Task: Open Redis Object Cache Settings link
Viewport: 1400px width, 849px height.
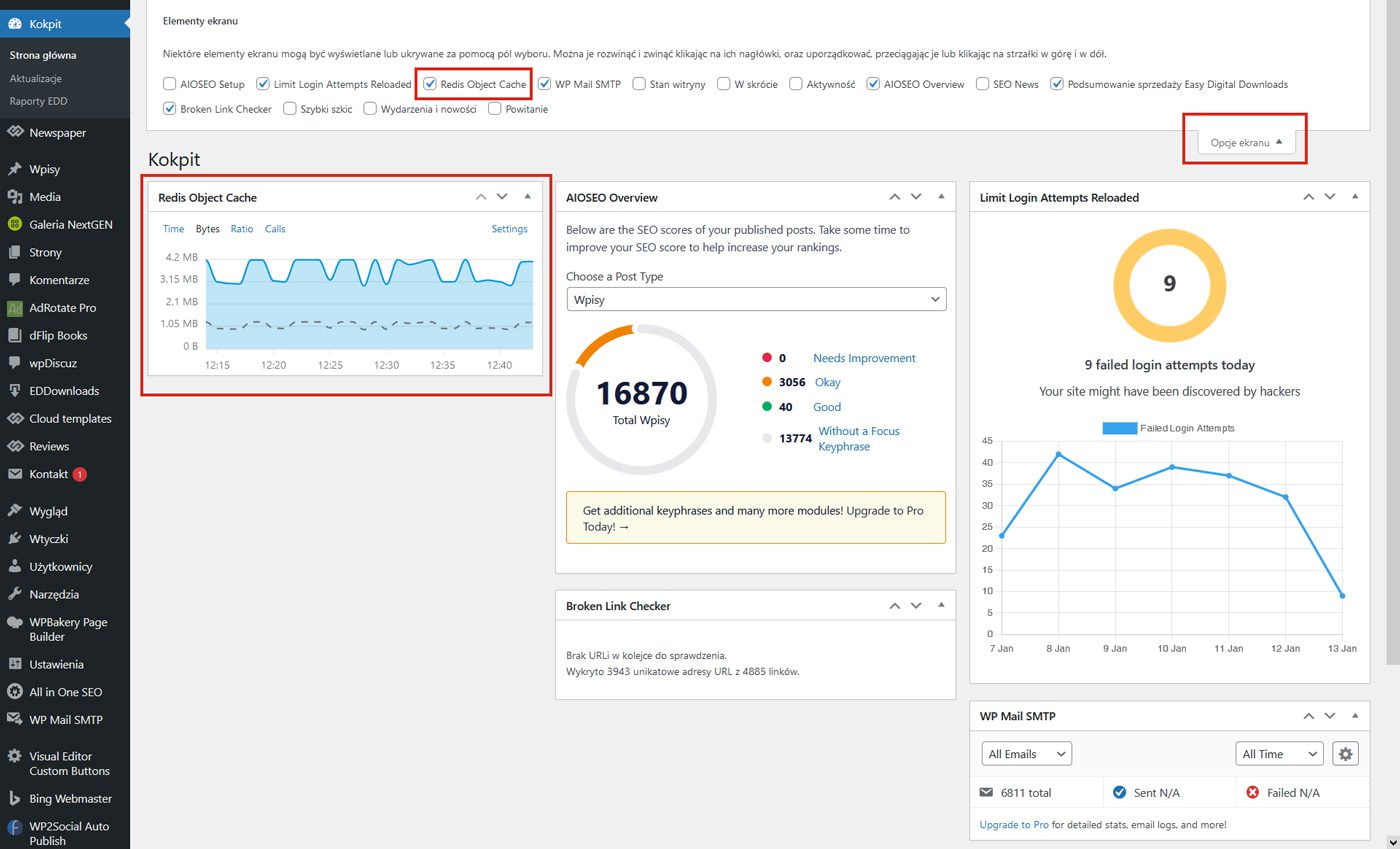Action: [509, 228]
